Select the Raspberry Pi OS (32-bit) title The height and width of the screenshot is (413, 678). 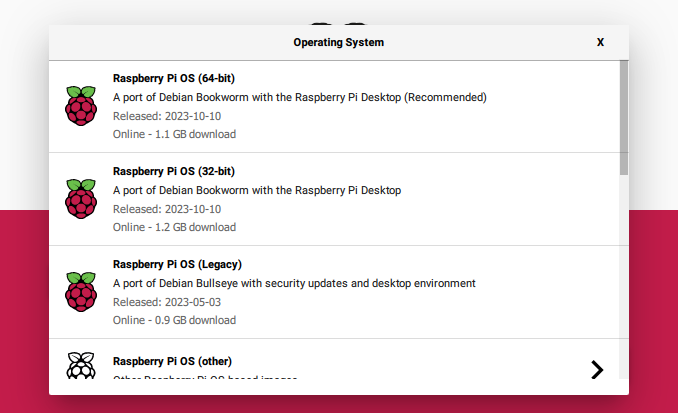coord(174,171)
